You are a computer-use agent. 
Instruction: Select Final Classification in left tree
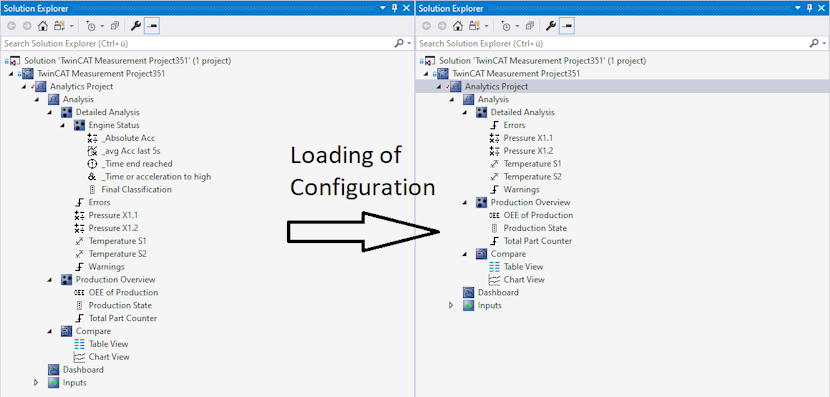pyautogui.click(x=137, y=190)
